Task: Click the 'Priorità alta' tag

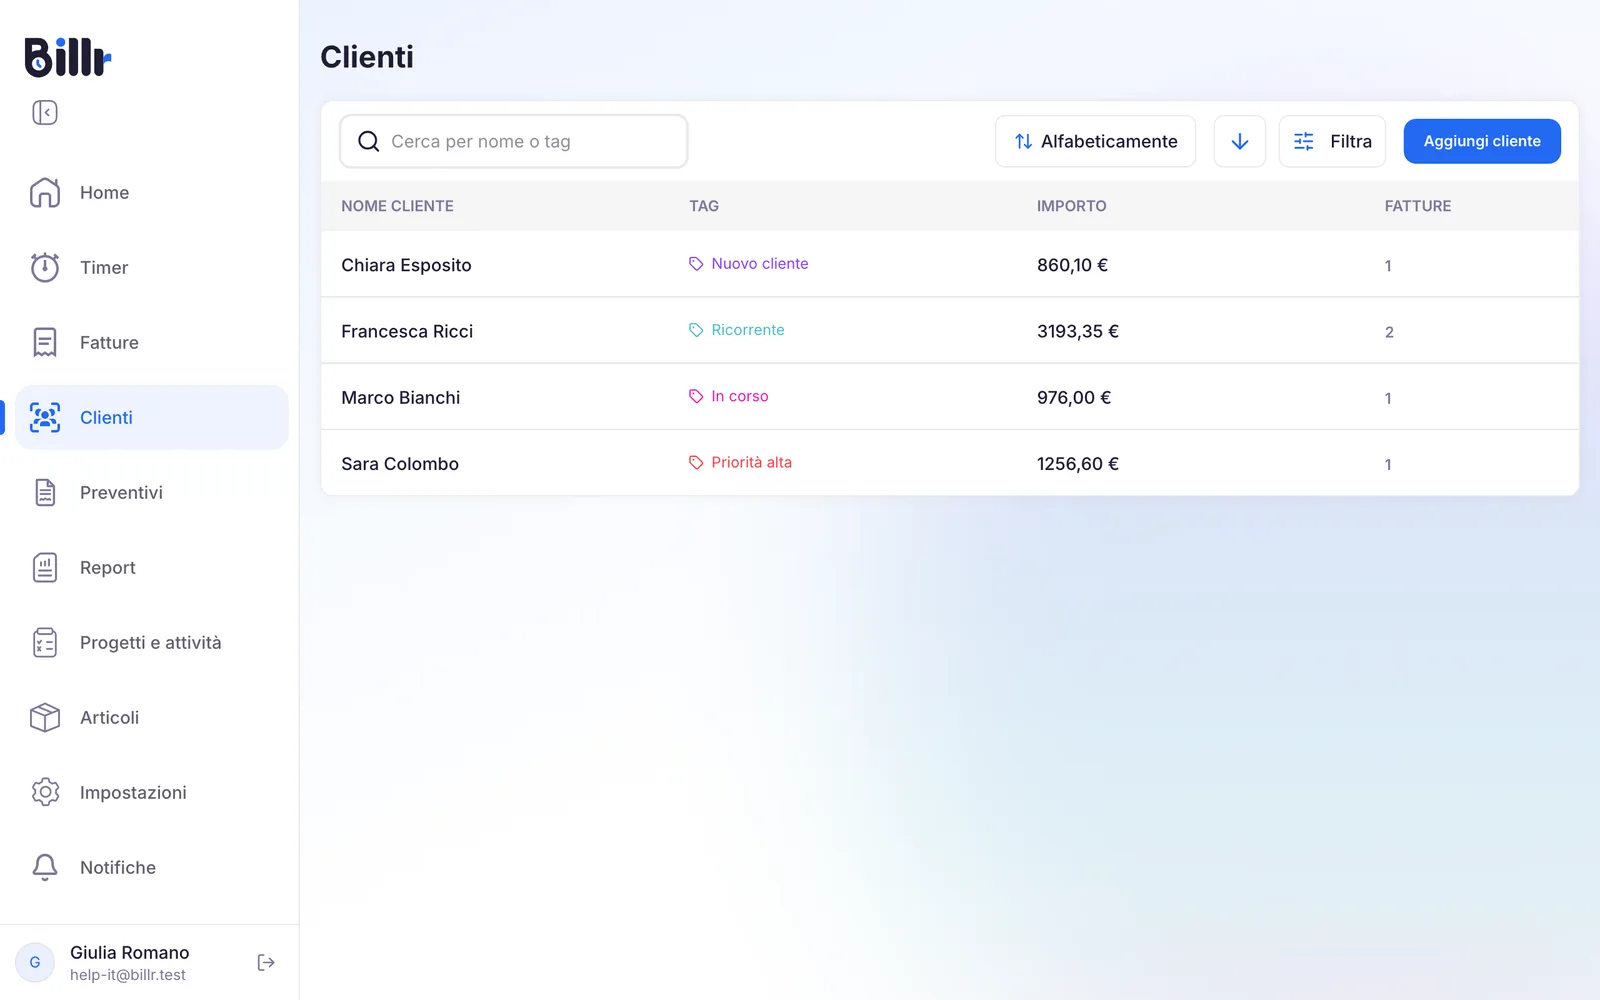Action: click(740, 462)
